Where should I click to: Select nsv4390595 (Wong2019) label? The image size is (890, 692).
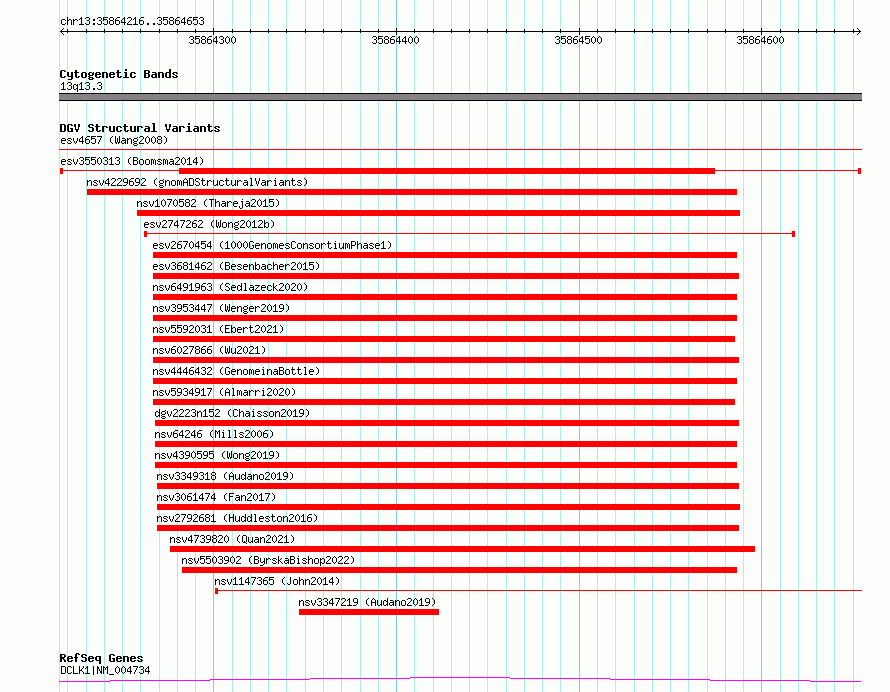(217, 455)
